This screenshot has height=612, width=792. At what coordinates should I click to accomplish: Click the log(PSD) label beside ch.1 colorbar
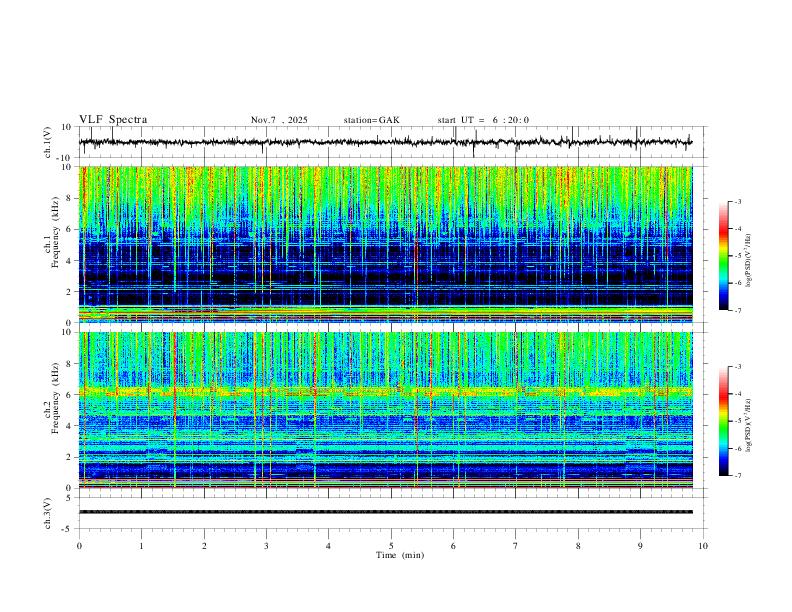[x=749, y=261]
